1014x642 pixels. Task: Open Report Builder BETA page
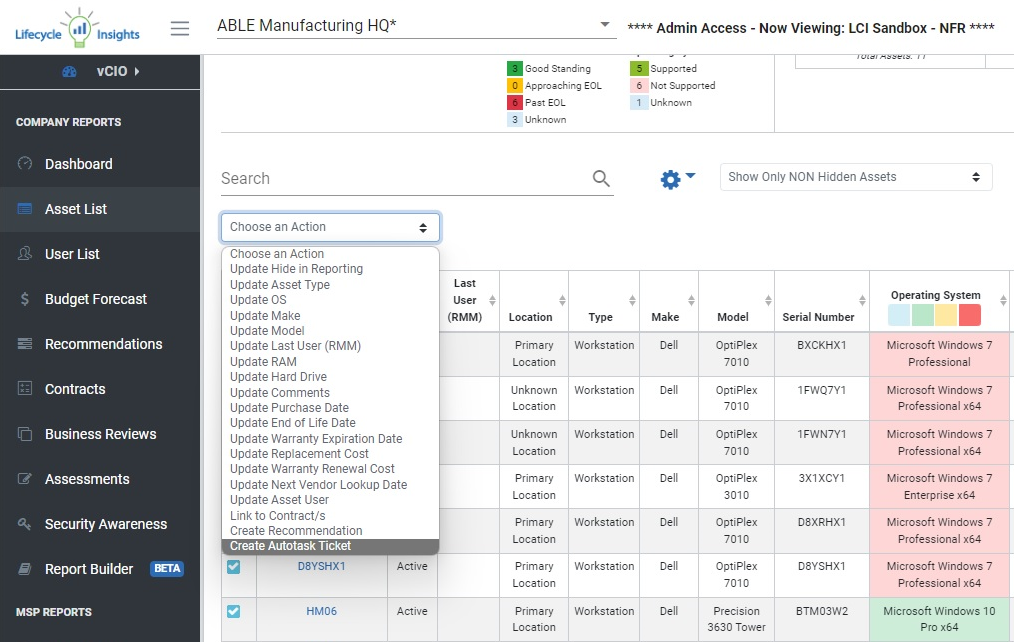(x=100, y=569)
